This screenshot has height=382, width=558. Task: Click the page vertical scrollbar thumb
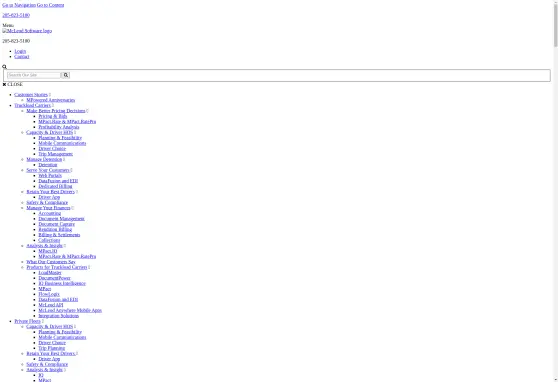coord(556,24)
